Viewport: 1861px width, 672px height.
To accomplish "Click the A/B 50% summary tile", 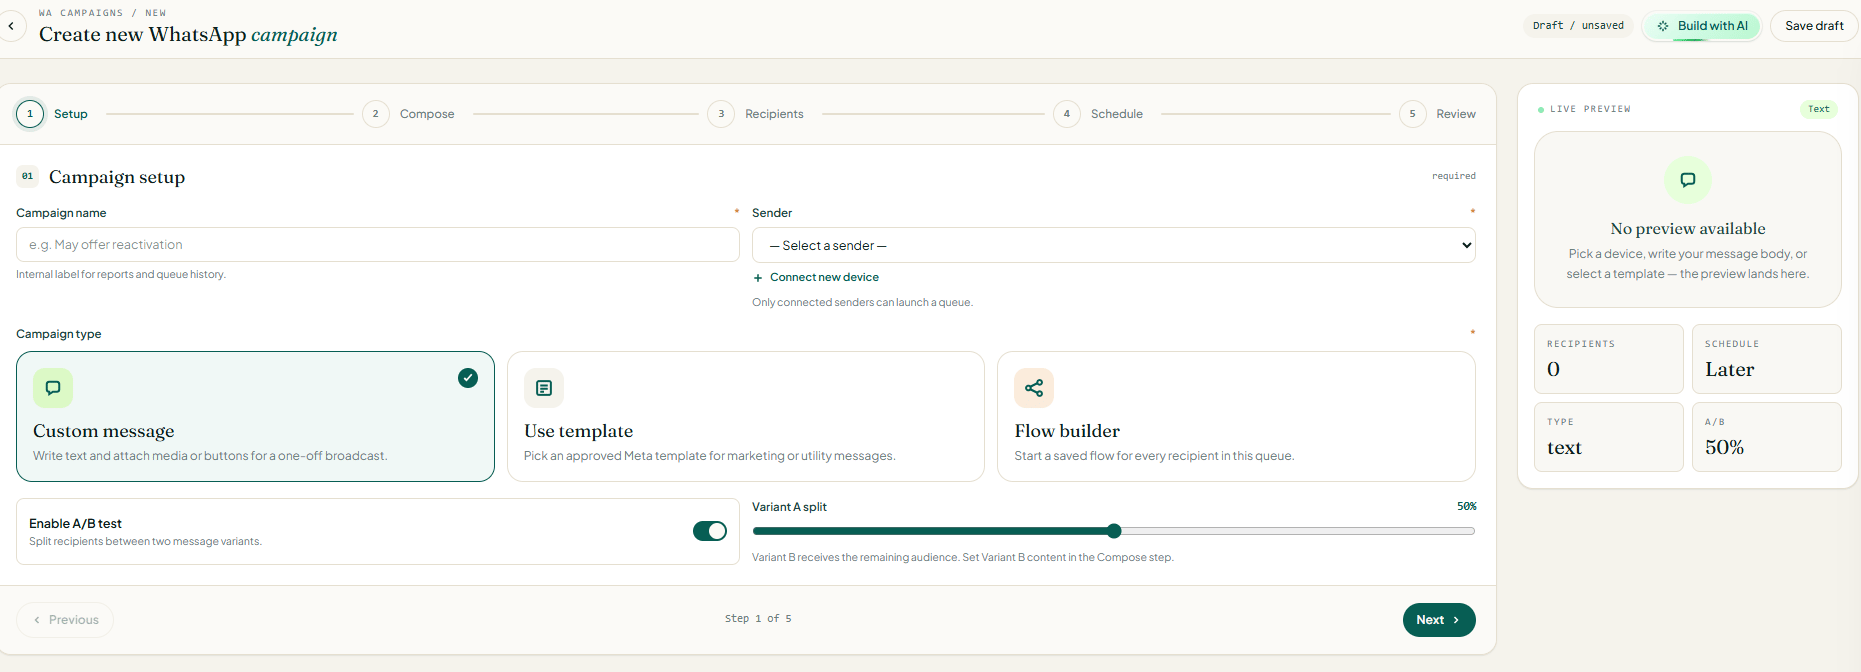I will 1767,437.
